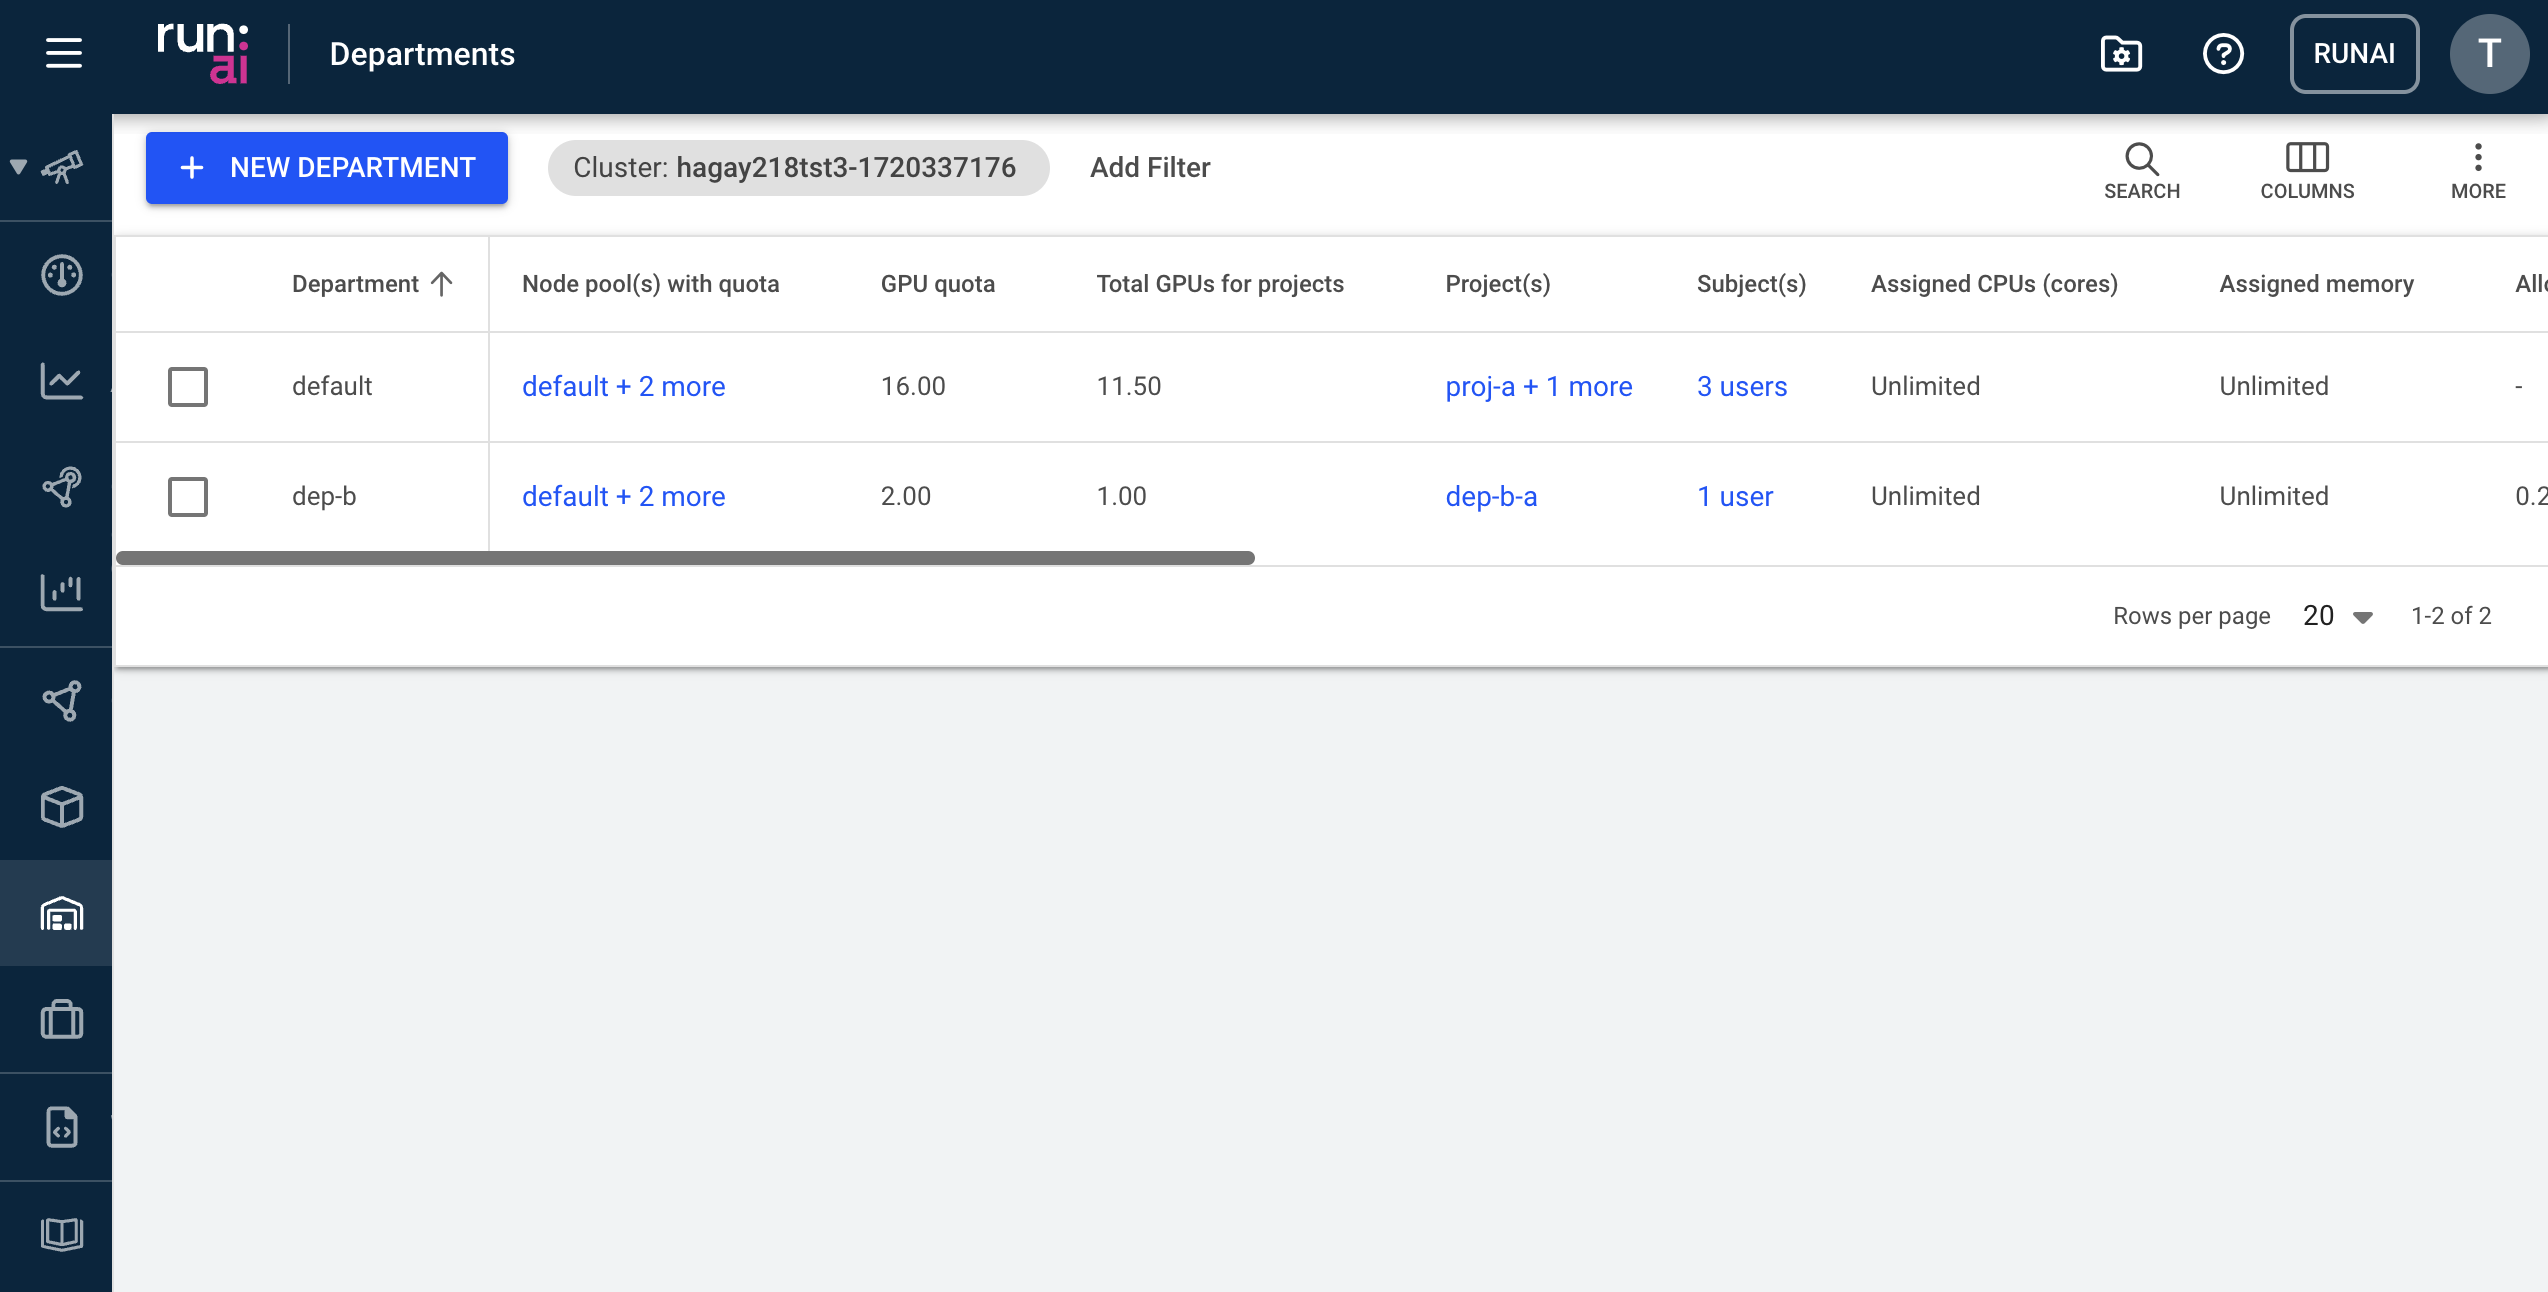Viewport: 2548px width, 1292px height.
Task: Open the lower graph nodes sidebar icon
Action: [62, 701]
